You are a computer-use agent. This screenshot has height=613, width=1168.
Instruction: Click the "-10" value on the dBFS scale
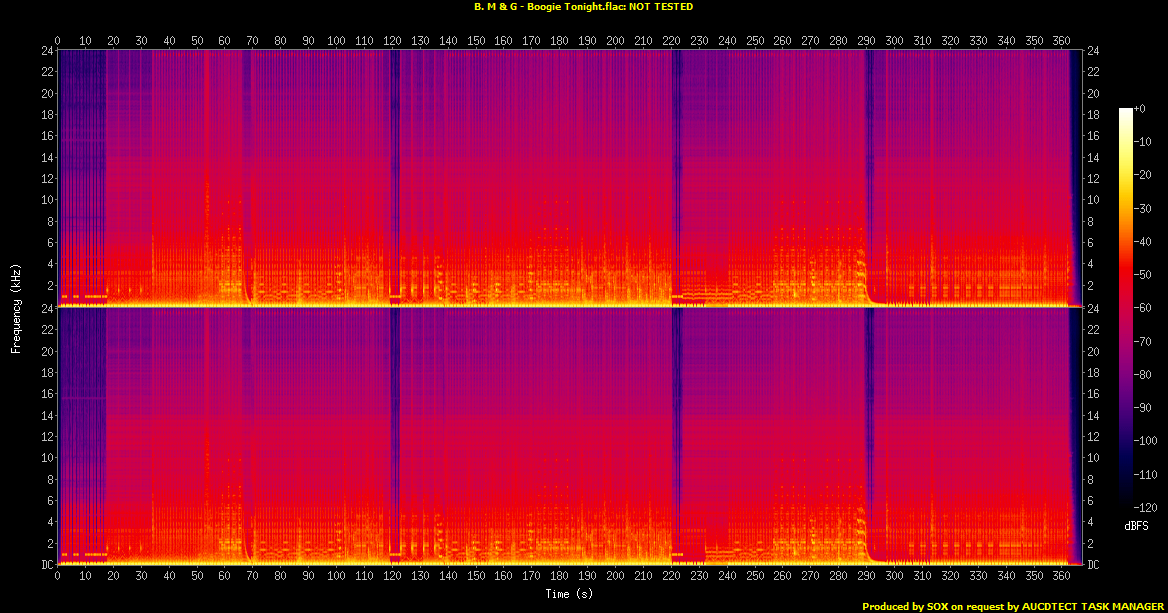point(1143,142)
